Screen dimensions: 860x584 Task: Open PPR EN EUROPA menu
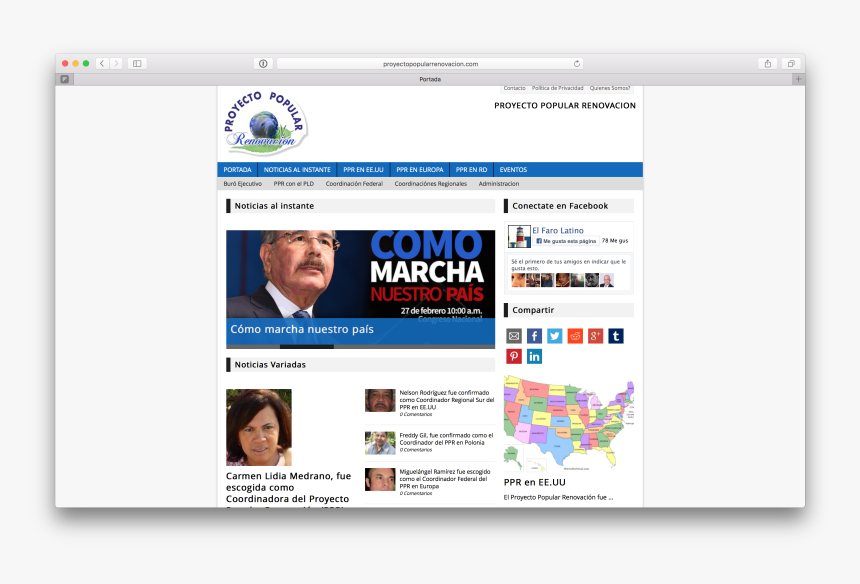click(x=420, y=169)
